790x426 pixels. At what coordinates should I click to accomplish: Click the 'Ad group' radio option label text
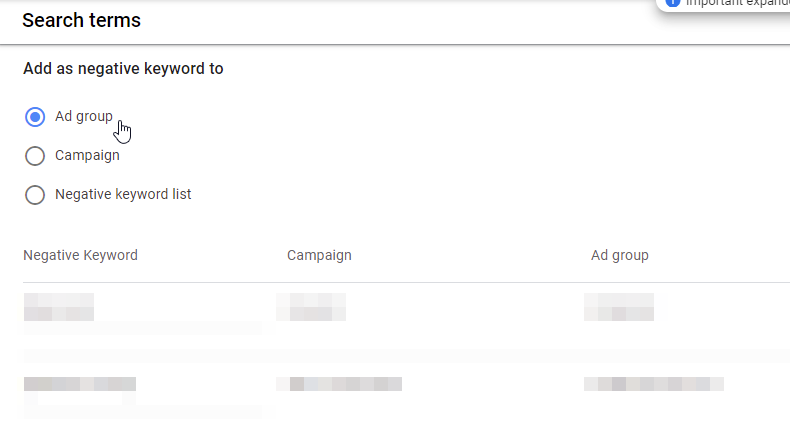coord(84,116)
